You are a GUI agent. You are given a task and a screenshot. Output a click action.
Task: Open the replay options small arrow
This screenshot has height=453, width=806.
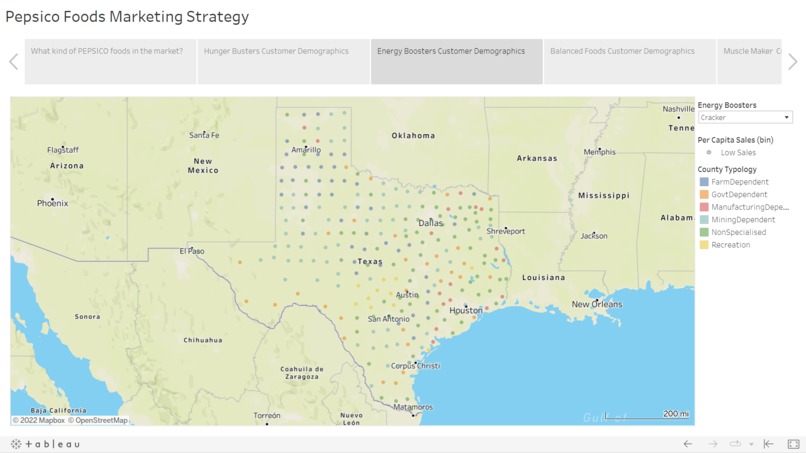pyautogui.click(x=751, y=444)
